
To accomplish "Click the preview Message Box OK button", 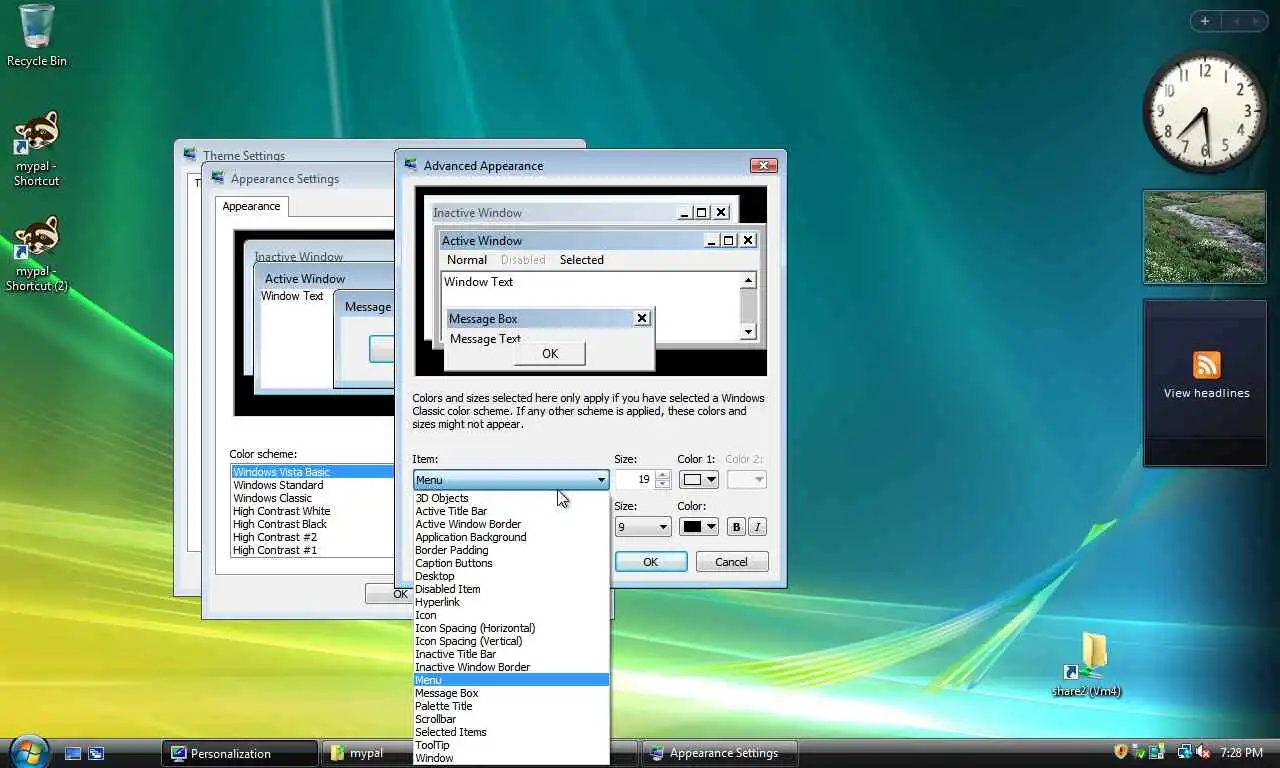I will click(x=550, y=353).
